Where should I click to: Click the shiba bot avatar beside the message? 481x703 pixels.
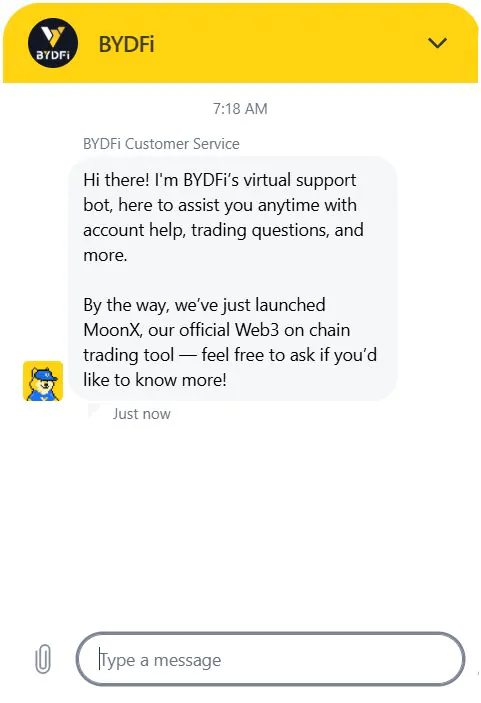coord(43,381)
